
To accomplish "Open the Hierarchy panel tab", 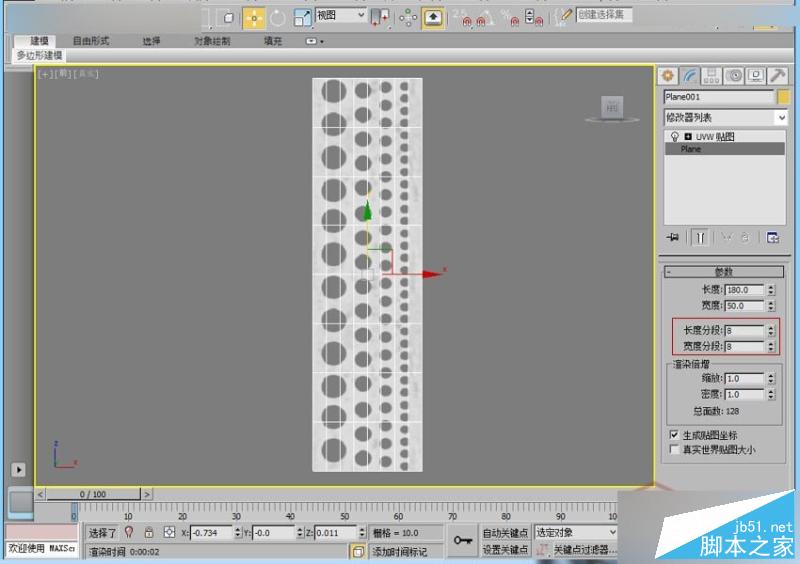I will pyautogui.click(x=711, y=77).
